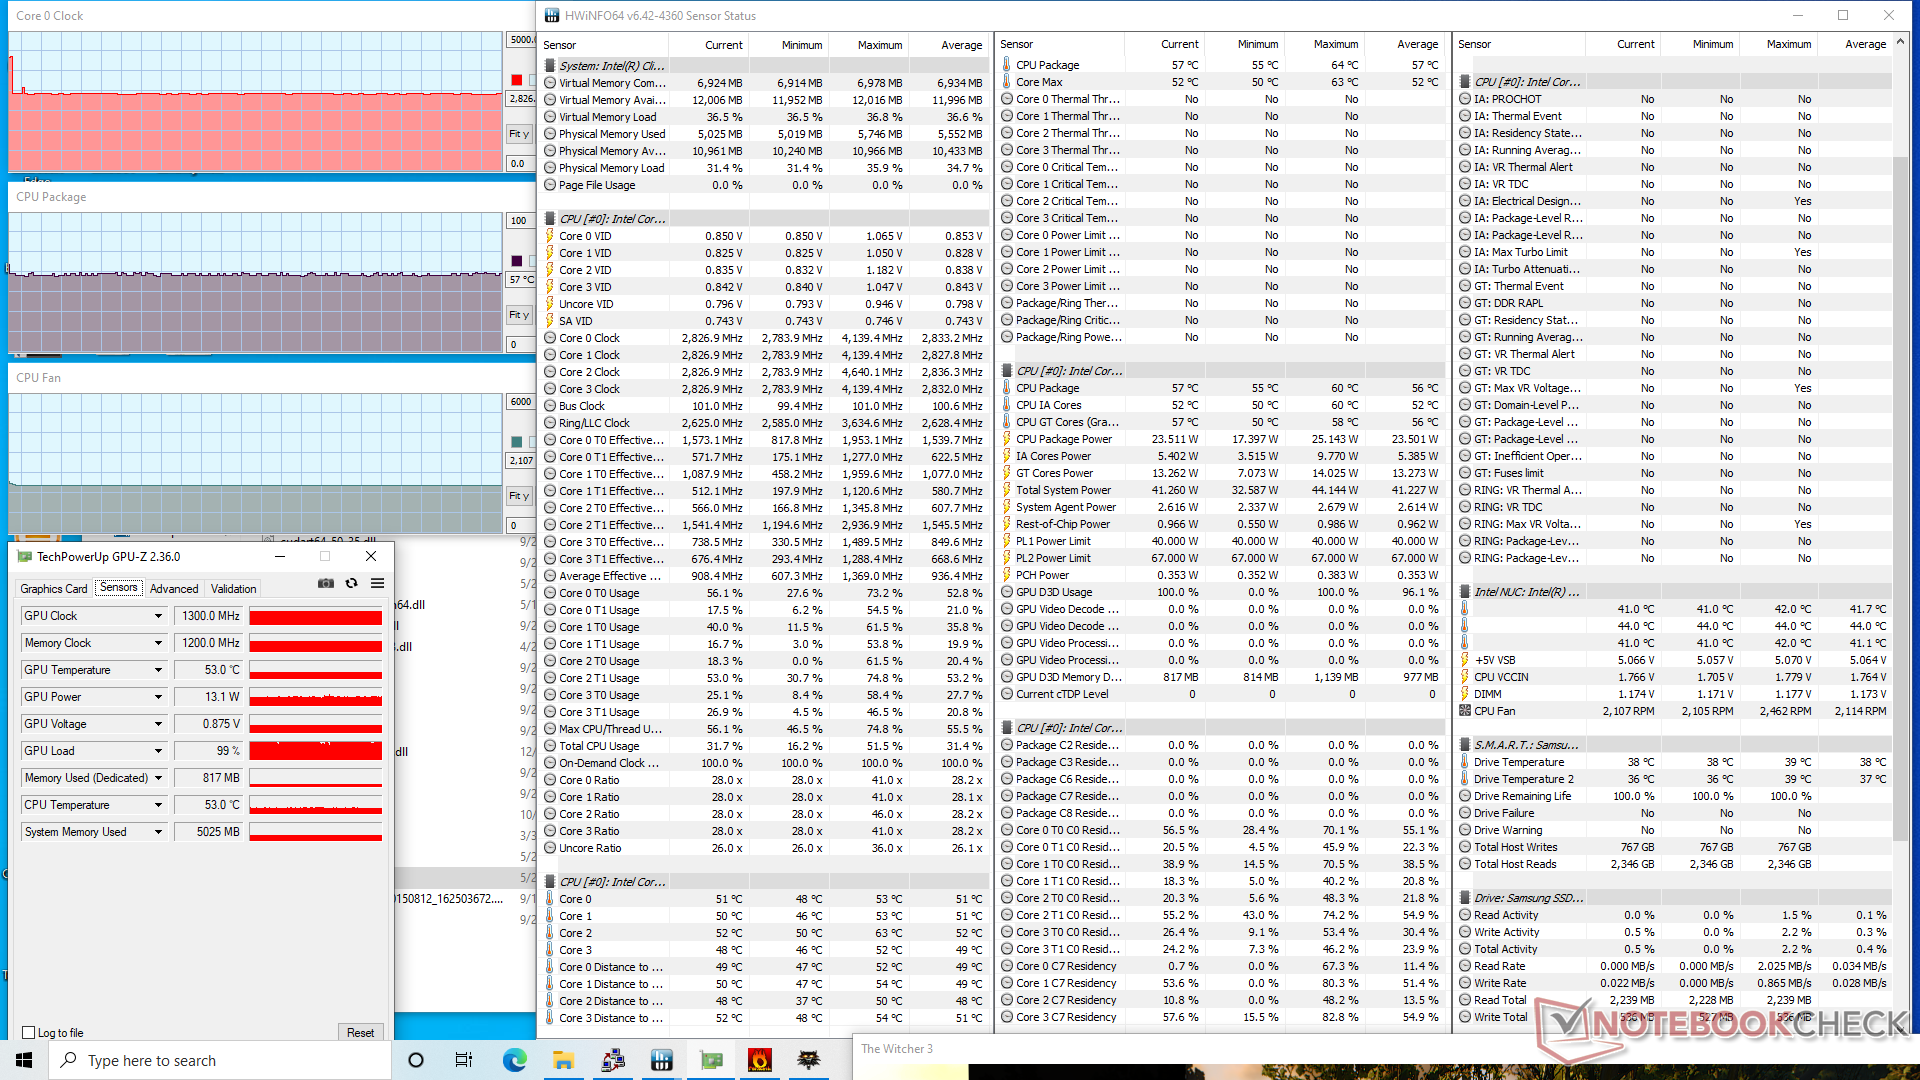This screenshot has width=1920, height=1080.
Task: Enable Log to file checkbox in GPU-Z
Action: point(28,1033)
